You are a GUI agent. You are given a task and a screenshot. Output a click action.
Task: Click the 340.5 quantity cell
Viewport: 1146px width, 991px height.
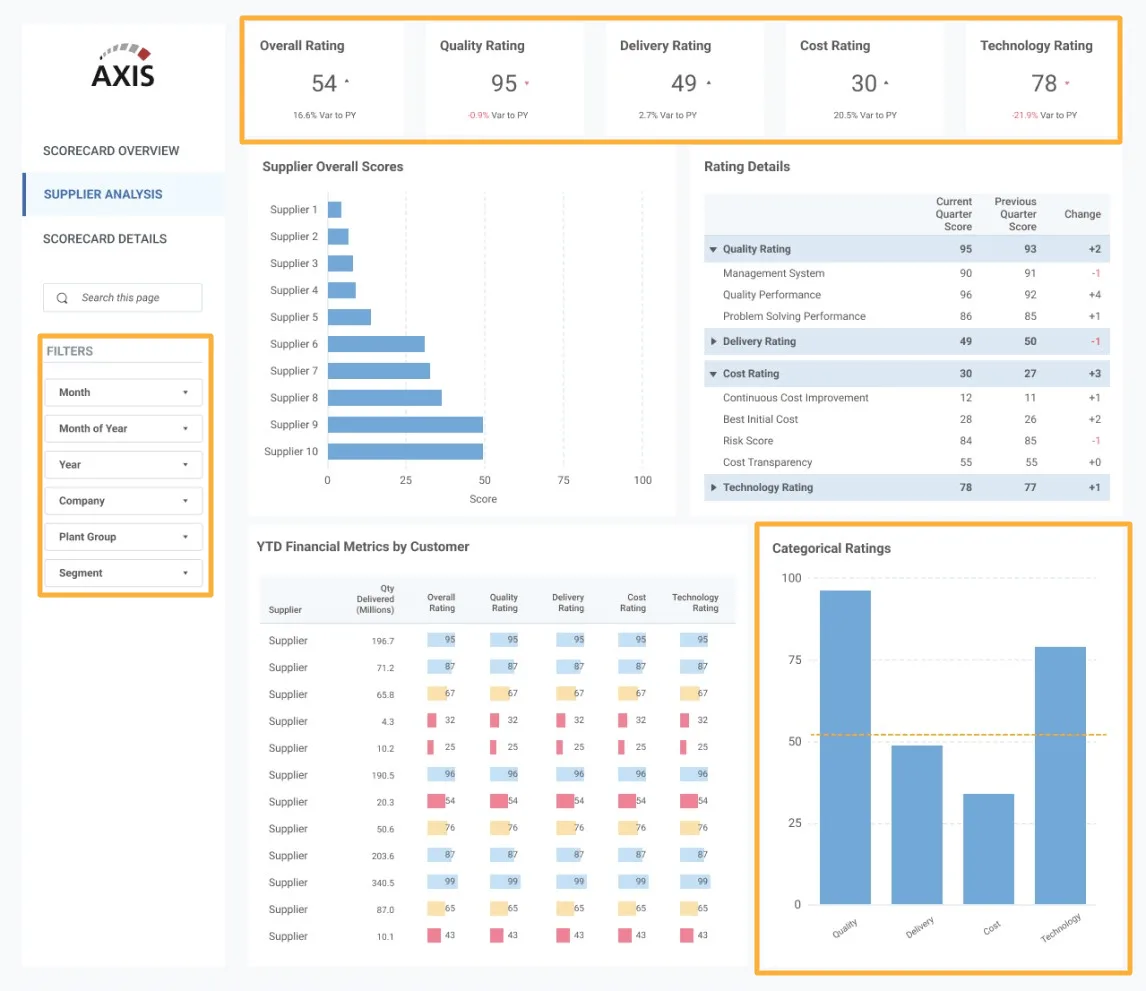point(382,883)
